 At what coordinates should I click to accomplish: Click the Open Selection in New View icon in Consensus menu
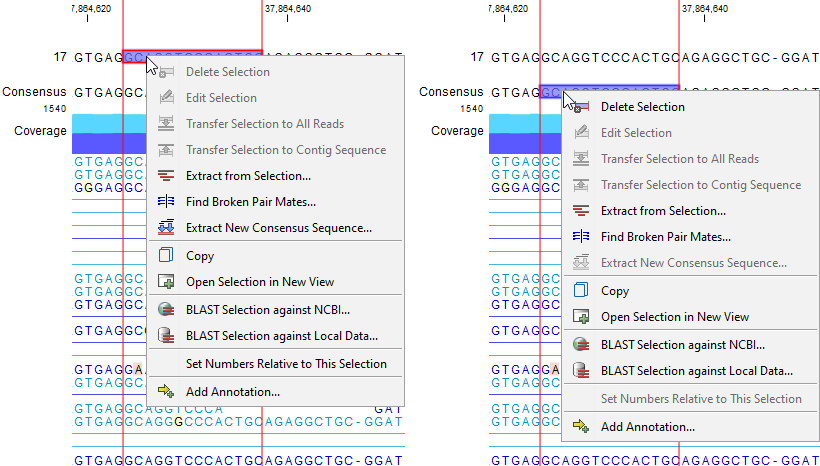(582, 317)
